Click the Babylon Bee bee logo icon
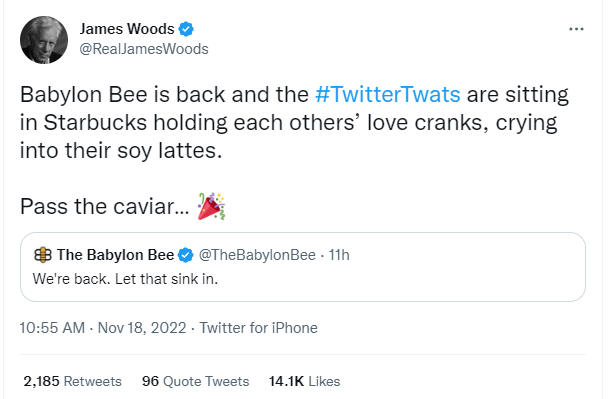 coord(43,255)
